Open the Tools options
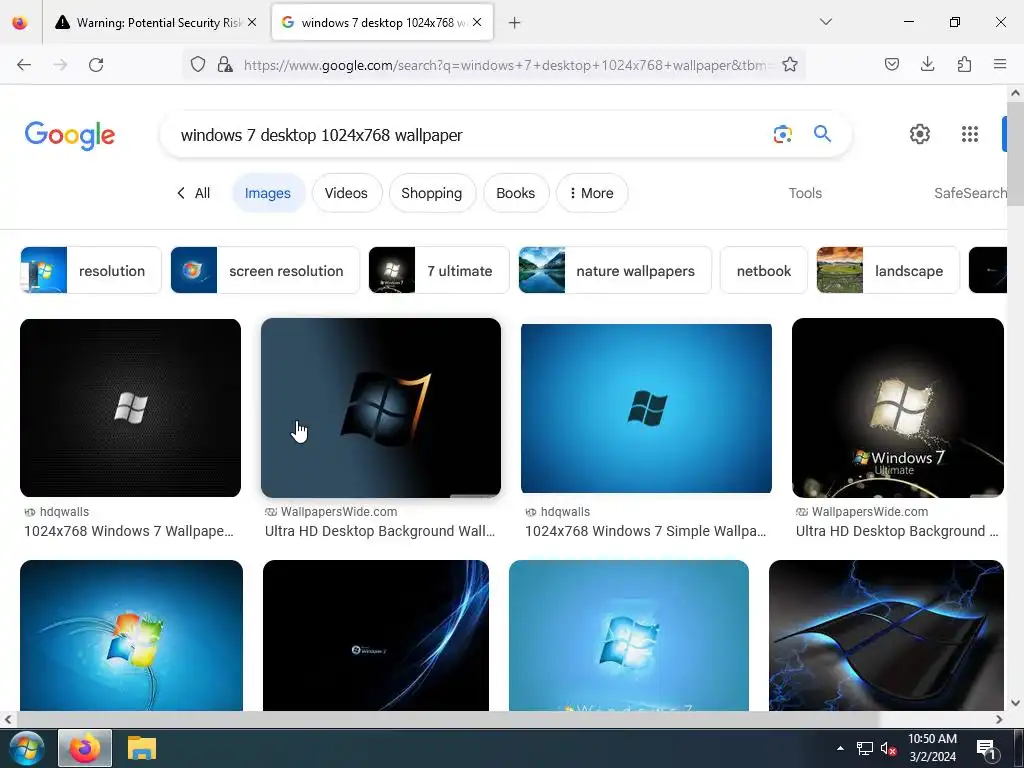1024x768 pixels. tap(805, 193)
